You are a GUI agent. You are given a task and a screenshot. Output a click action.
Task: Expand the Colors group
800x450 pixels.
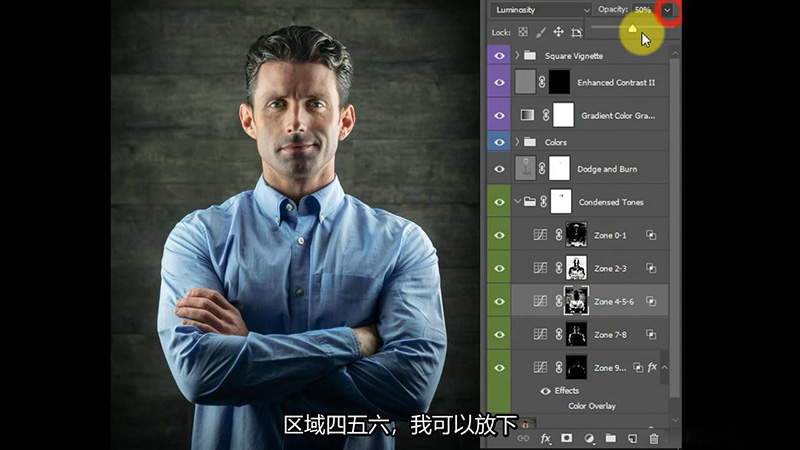tap(517, 142)
